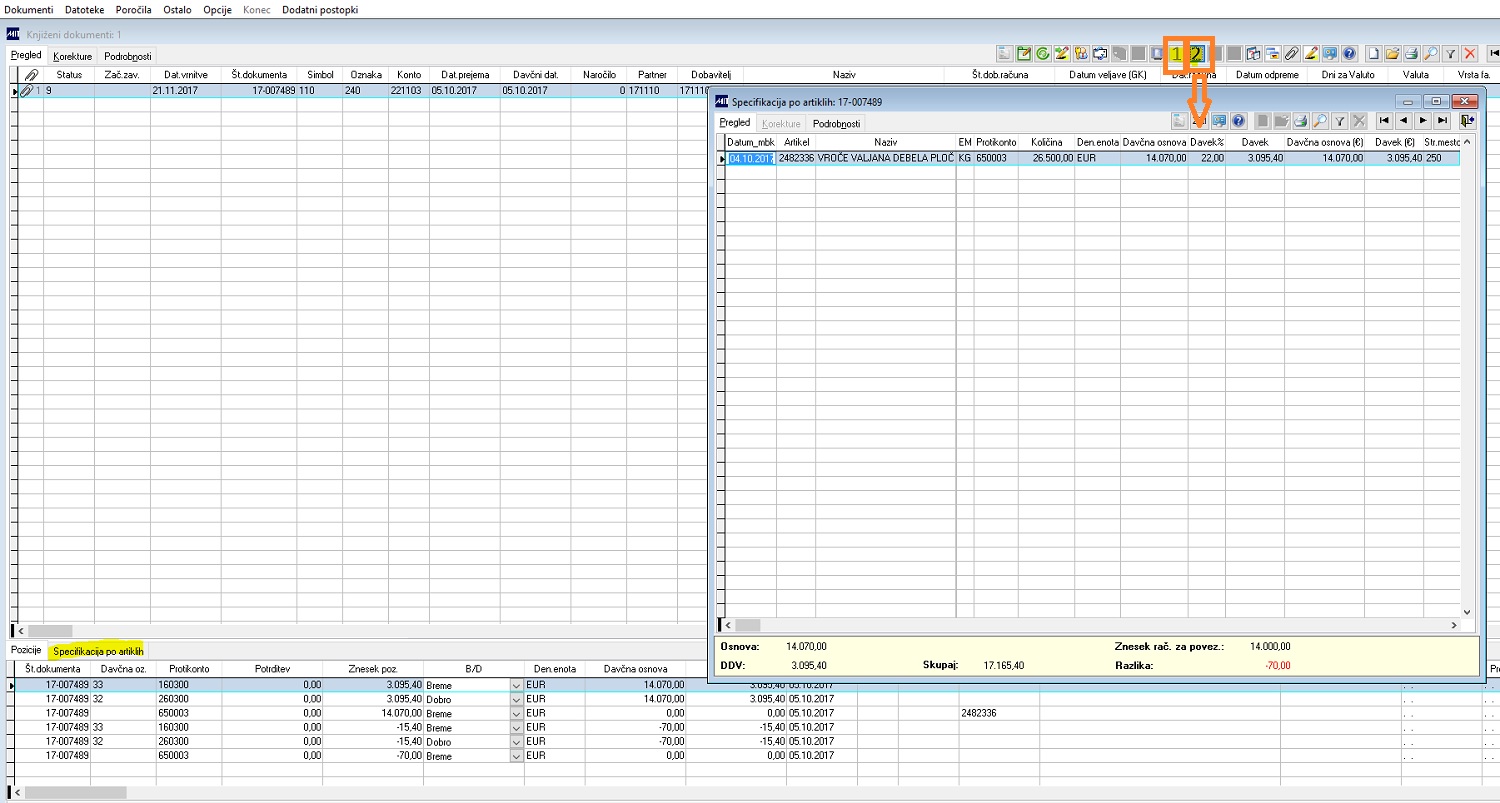Open B/D dropdown for 14.070,00 Breme row
The width and height of the screenshot is (1500, 803).
pyautogui.click(x=516, y=713)
